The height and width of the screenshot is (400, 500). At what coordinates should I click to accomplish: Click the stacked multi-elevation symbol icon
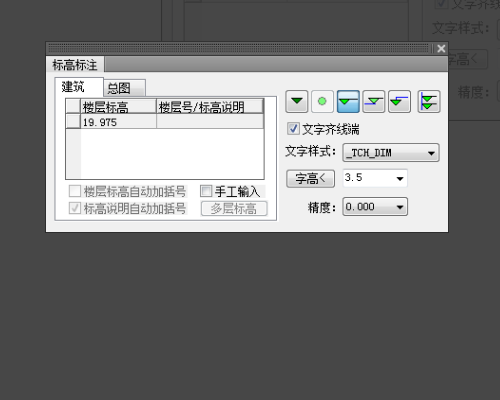[x=429, y=101]
